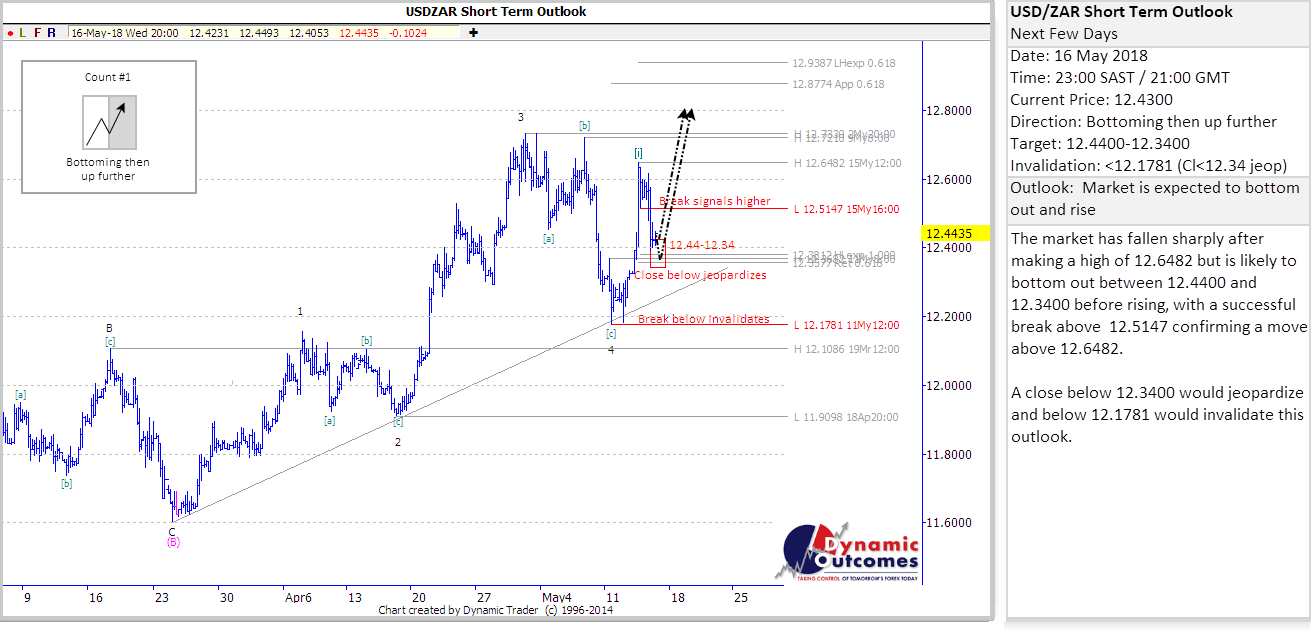Click the red dot record icon
Image resolution: width=1311 pixels, height=631 pixels.
pyautogui.click(x=9, y=33)
